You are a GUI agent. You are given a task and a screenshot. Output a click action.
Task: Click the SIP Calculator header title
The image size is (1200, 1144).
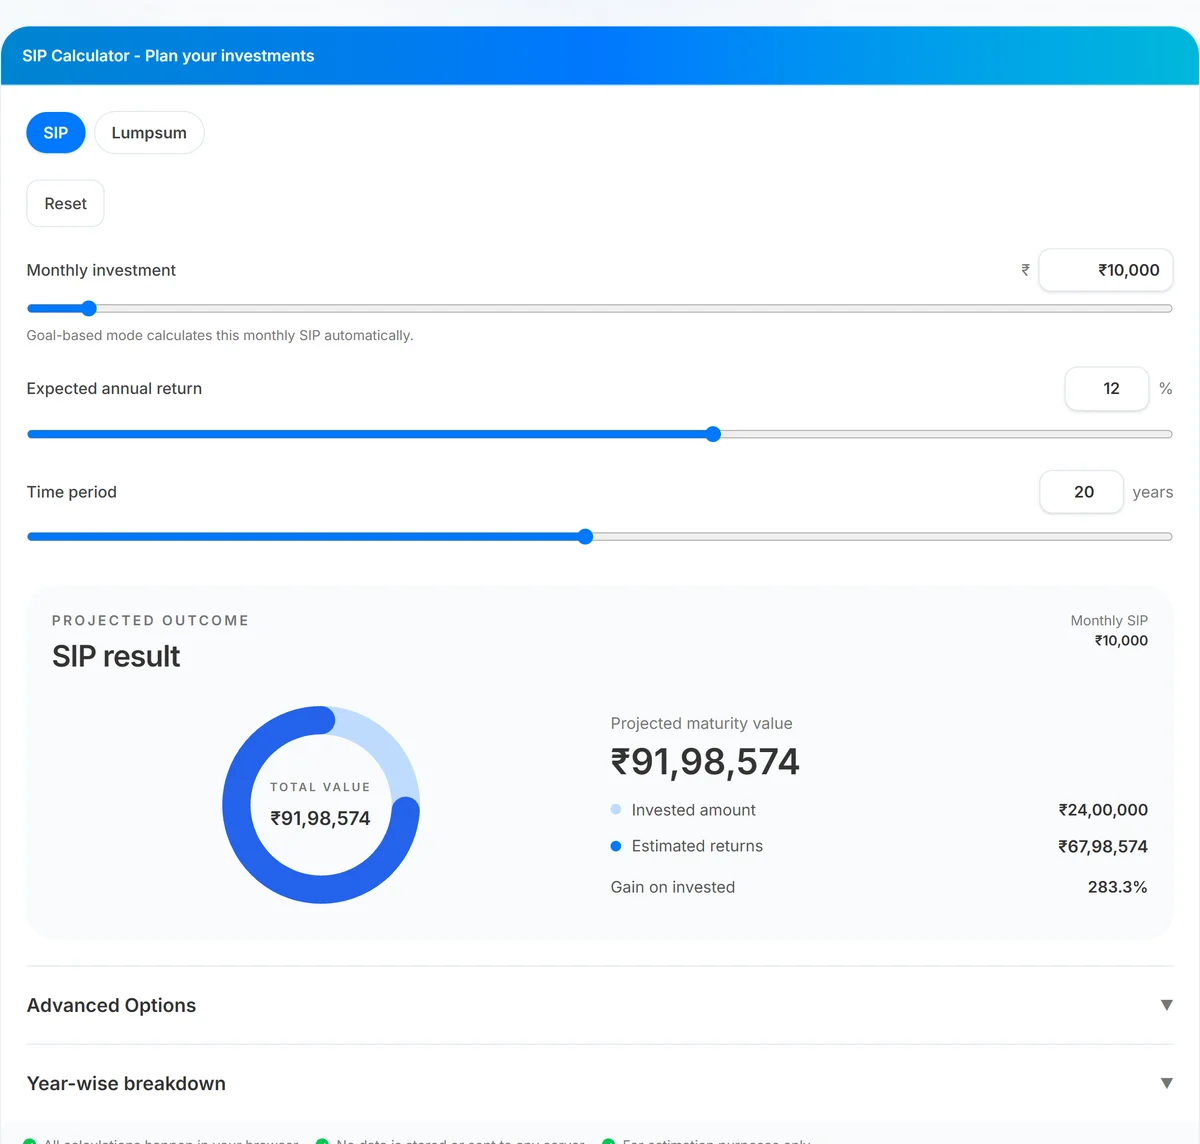(168, 56)
